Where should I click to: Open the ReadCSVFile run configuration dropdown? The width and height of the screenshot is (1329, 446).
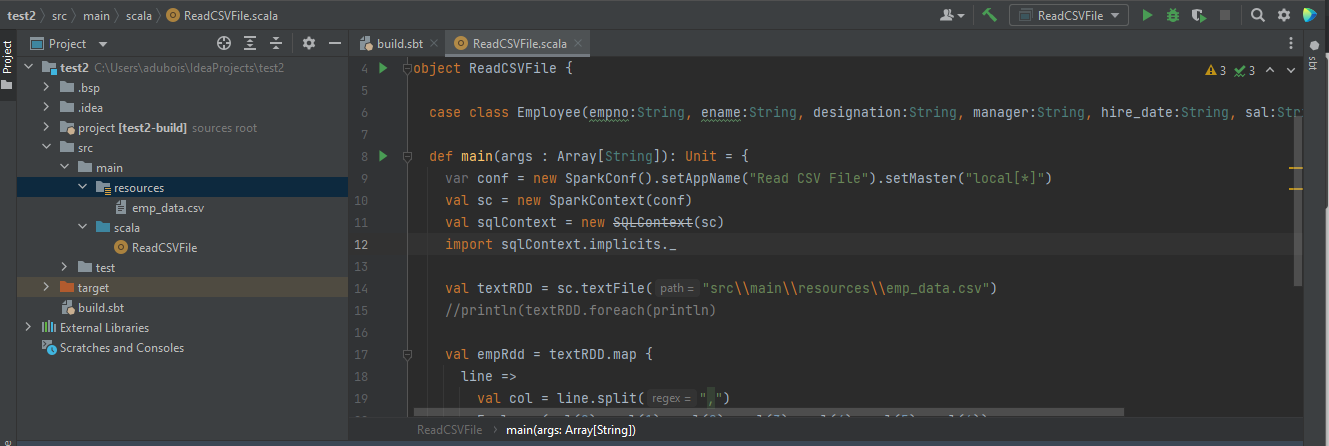pyautogui.click(x=1069, y=15)
